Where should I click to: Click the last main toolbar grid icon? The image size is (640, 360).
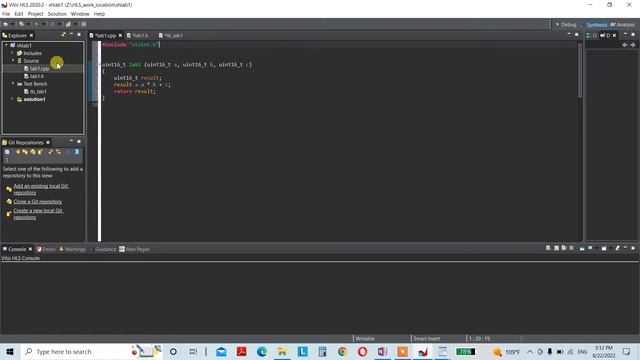[84, 24]
